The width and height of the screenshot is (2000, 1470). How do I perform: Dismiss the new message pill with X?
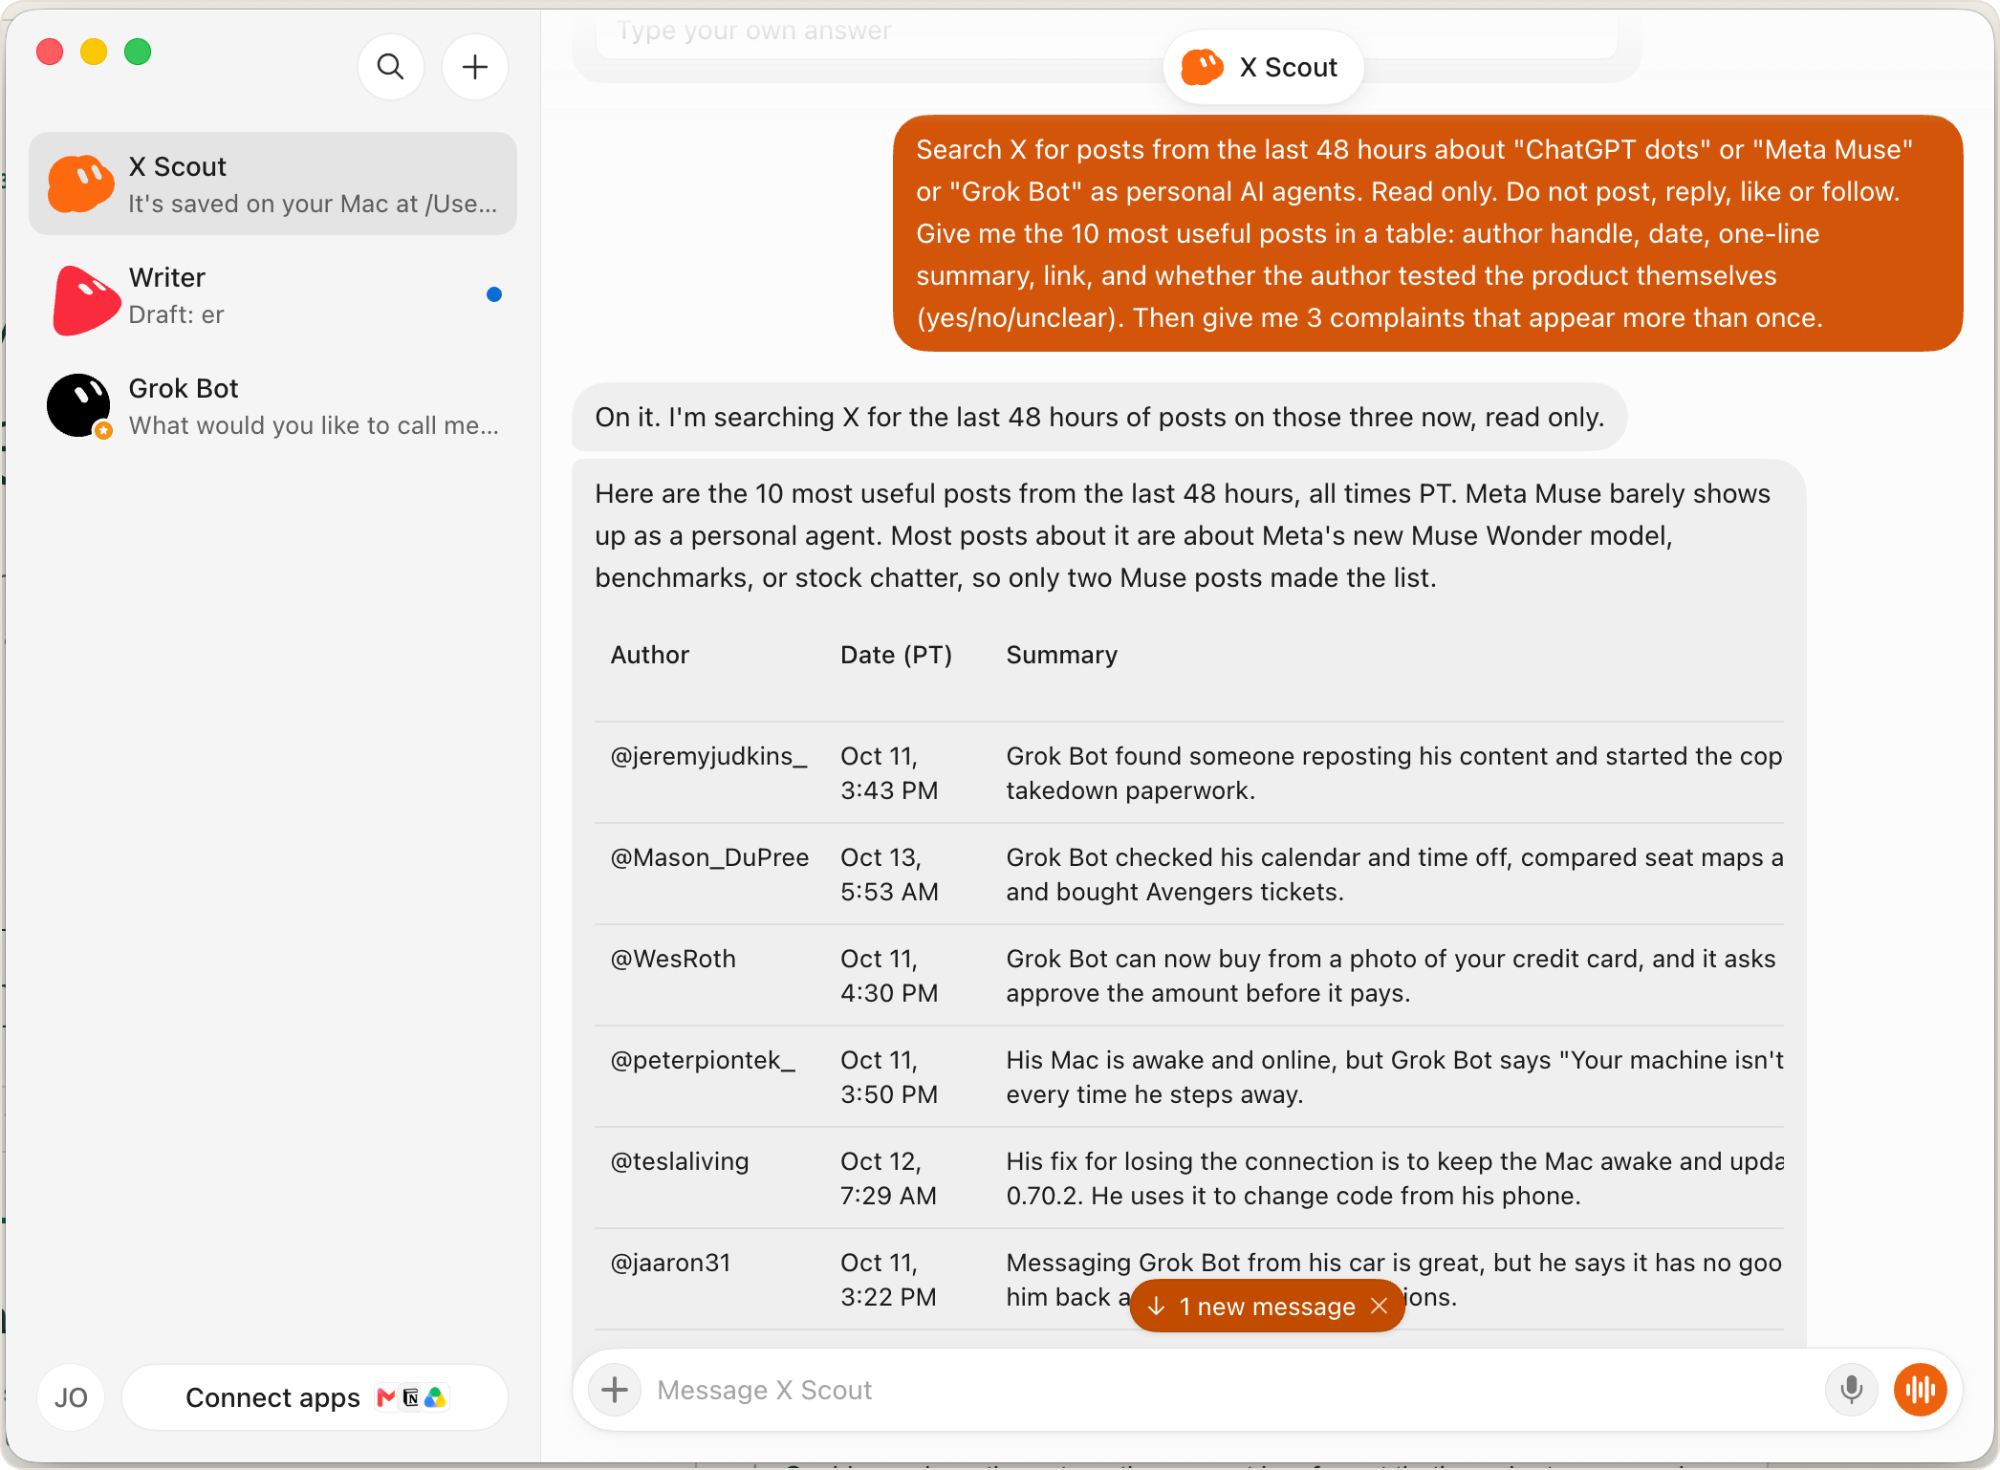1379,1306
